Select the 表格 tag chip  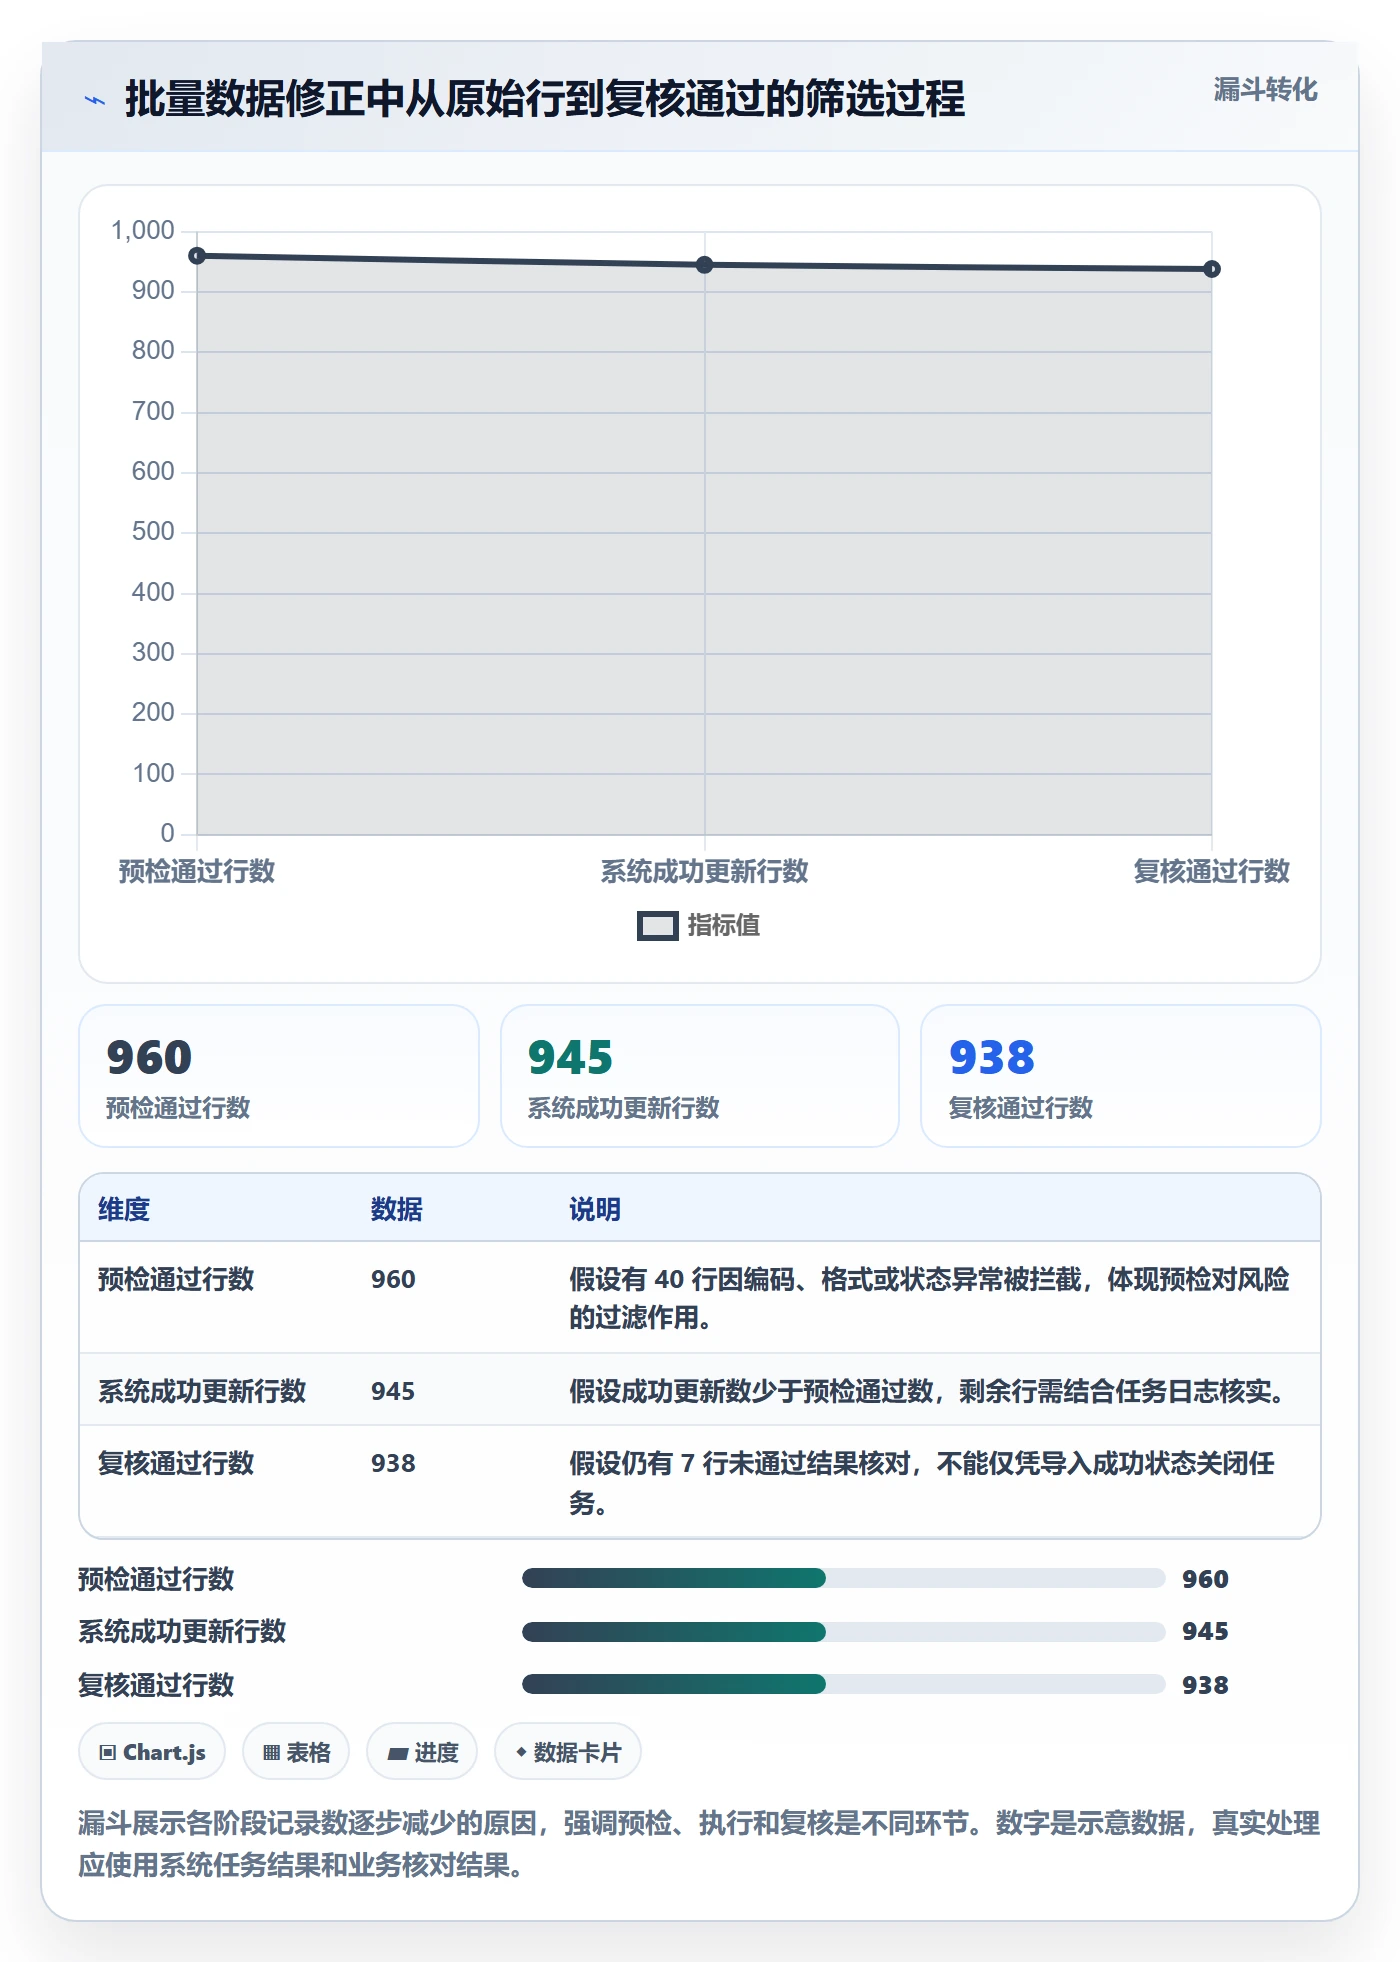click(x=296, y=1752)
